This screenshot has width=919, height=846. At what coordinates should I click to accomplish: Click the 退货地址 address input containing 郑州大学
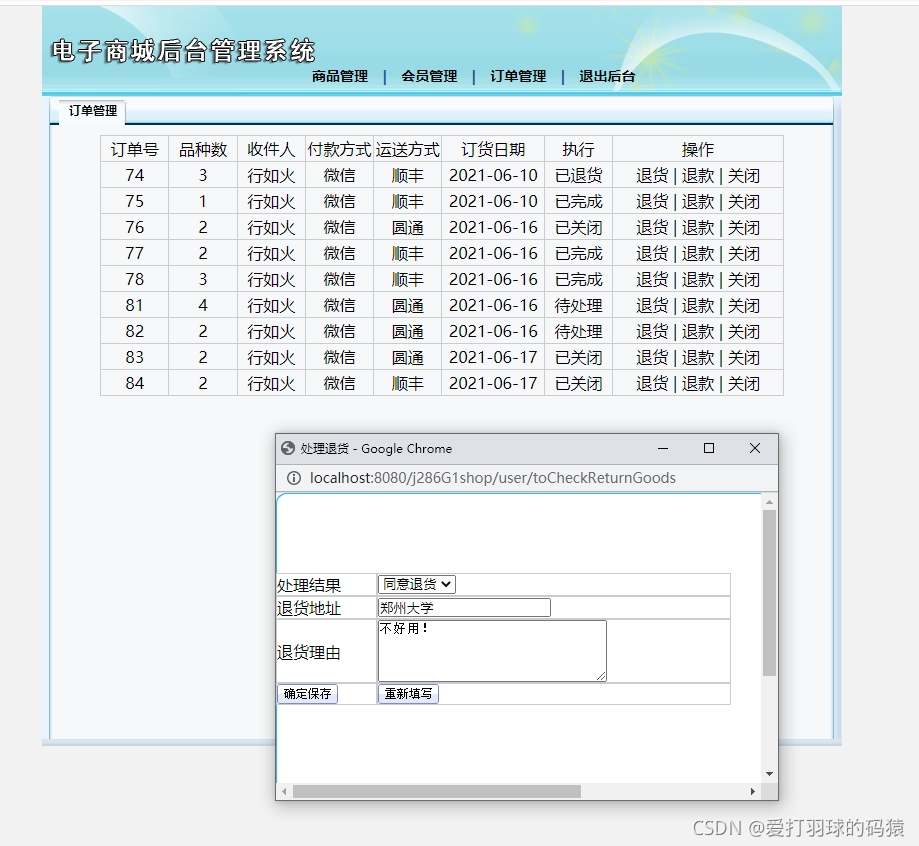(463, 607)
